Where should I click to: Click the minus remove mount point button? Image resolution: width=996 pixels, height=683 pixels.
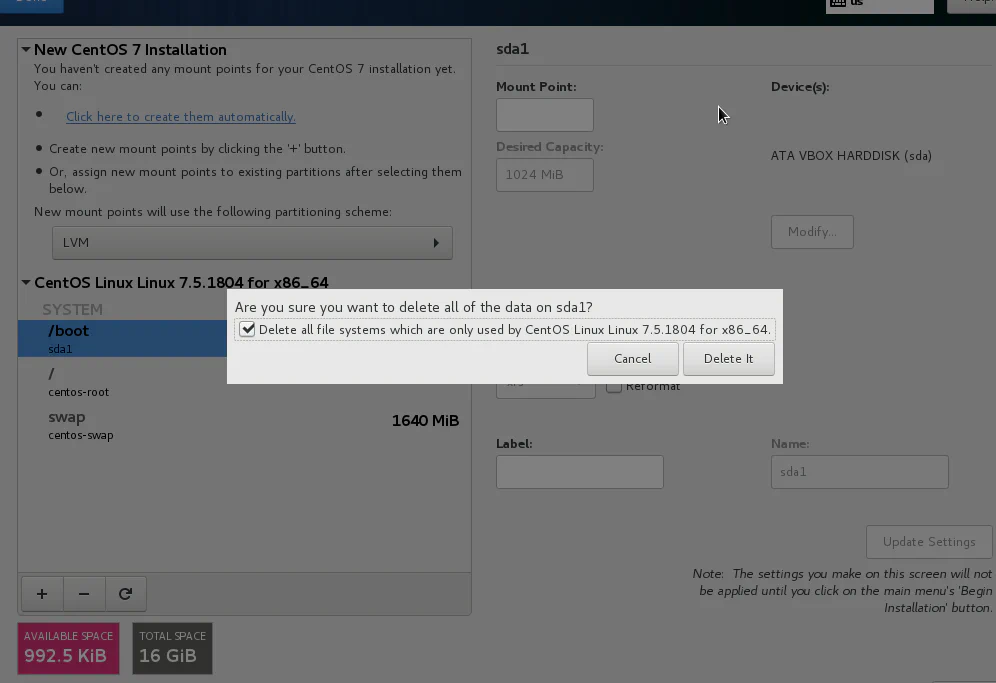click(x=84, y=593)
